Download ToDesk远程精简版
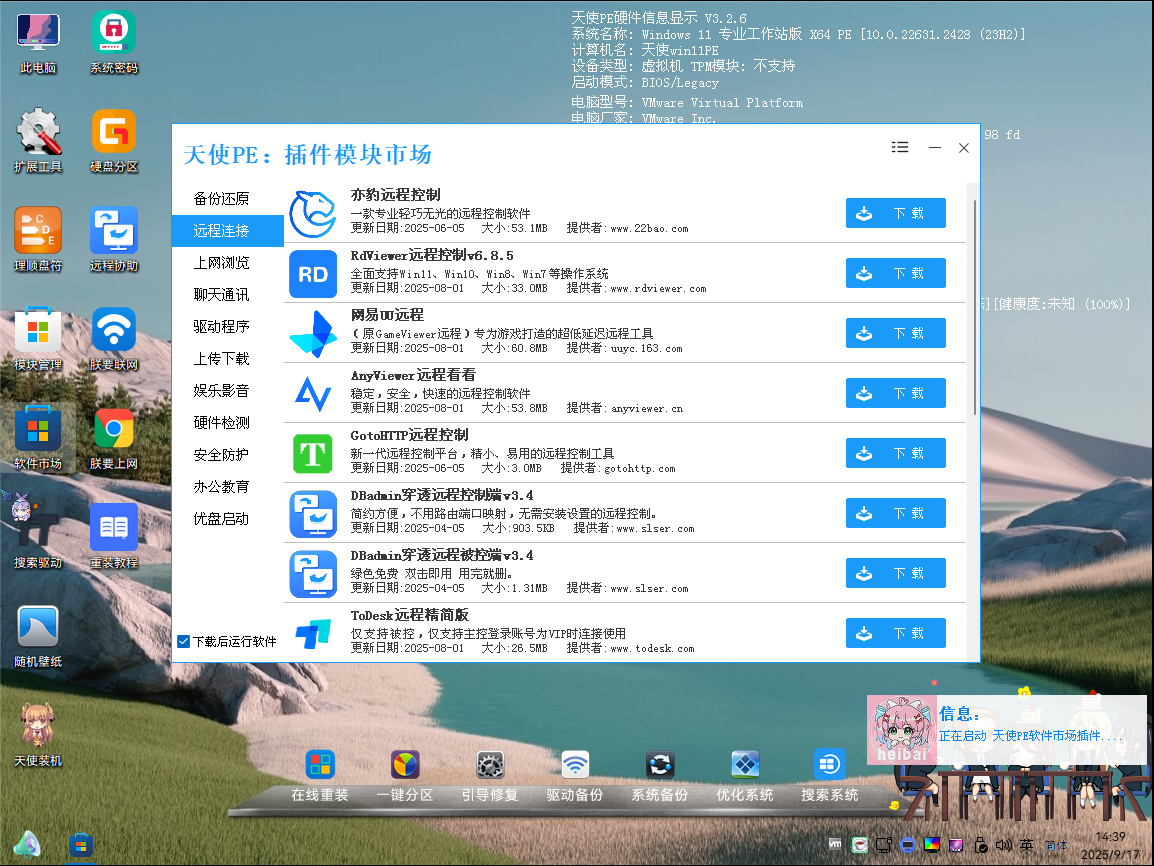Screen dimensions: 1154x866 896,633
